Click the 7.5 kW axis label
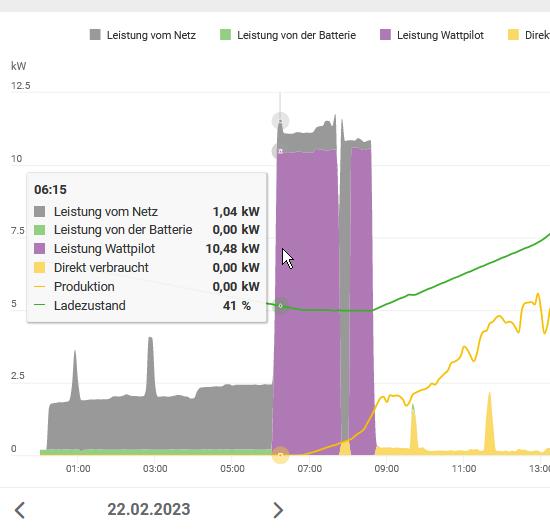 (x=18, y=231)
